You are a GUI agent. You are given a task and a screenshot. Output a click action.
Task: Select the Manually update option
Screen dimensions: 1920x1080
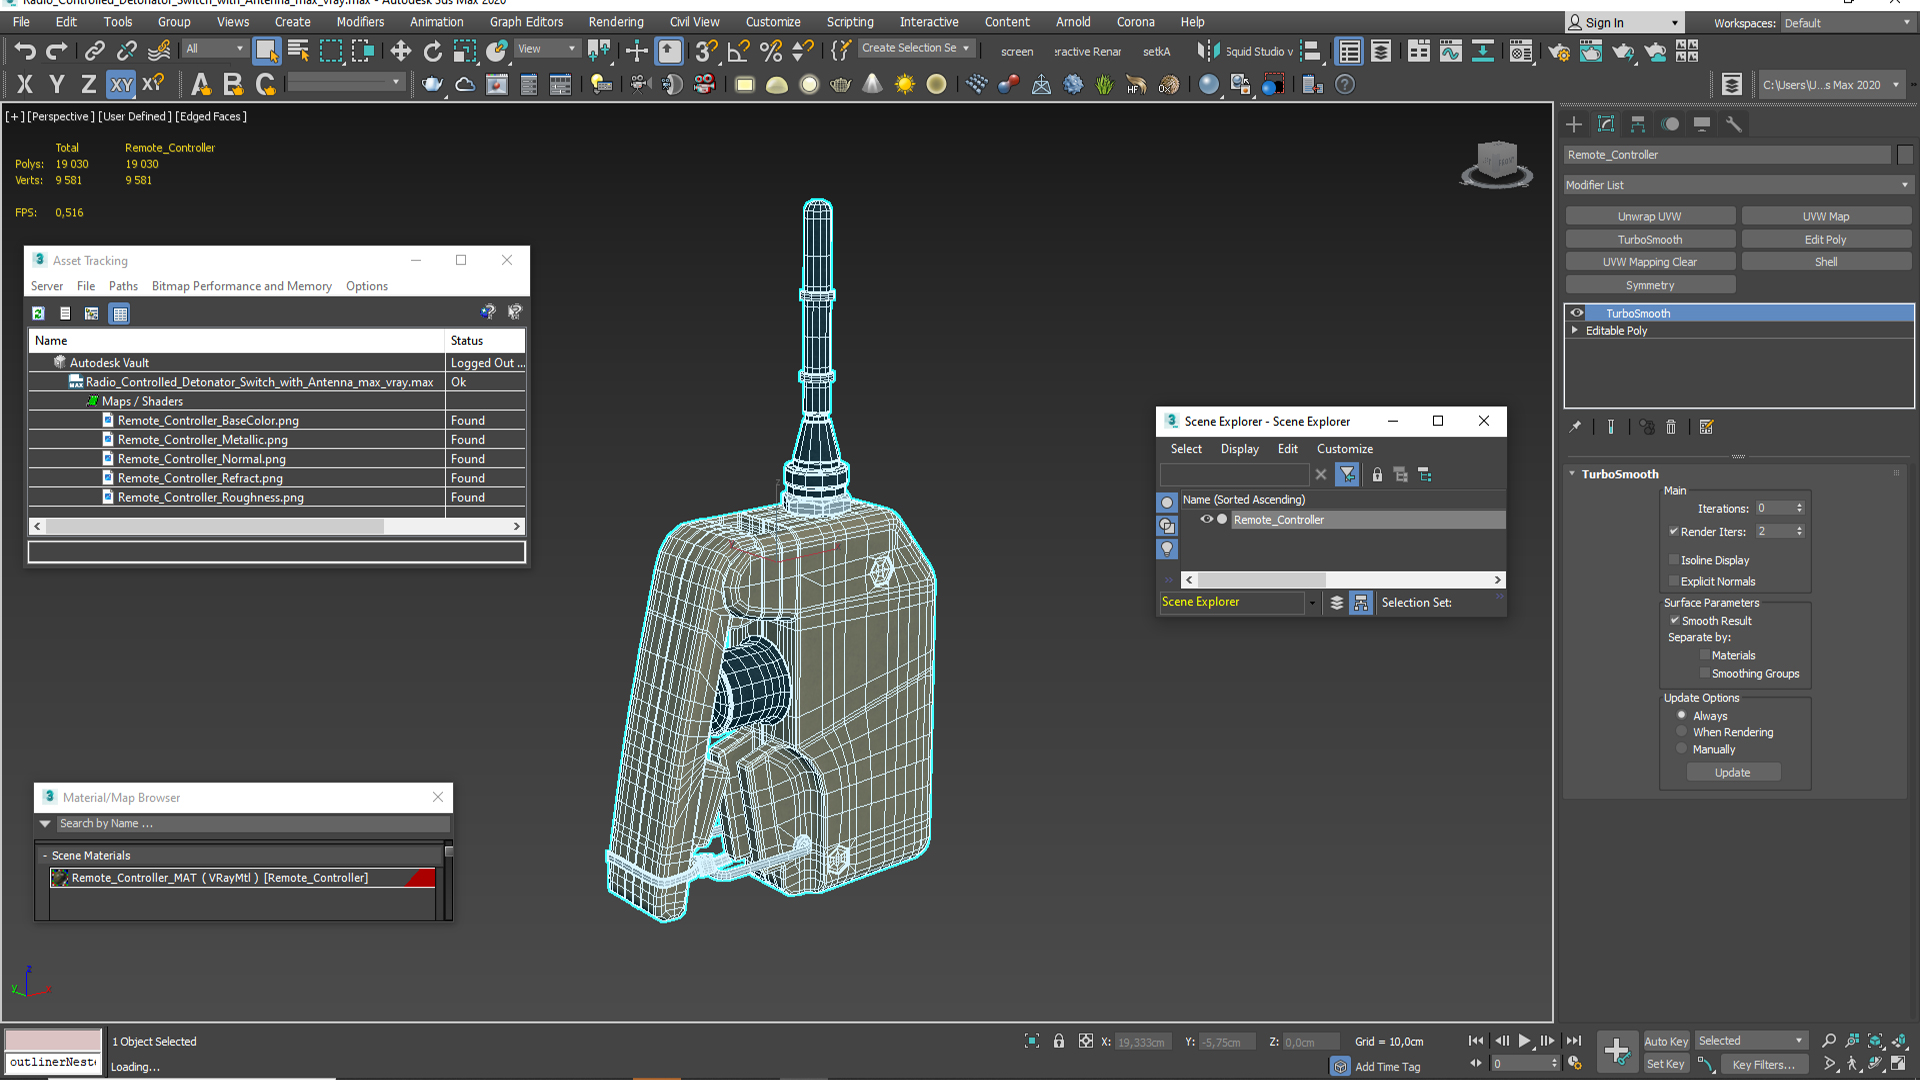pos(1682,749)
